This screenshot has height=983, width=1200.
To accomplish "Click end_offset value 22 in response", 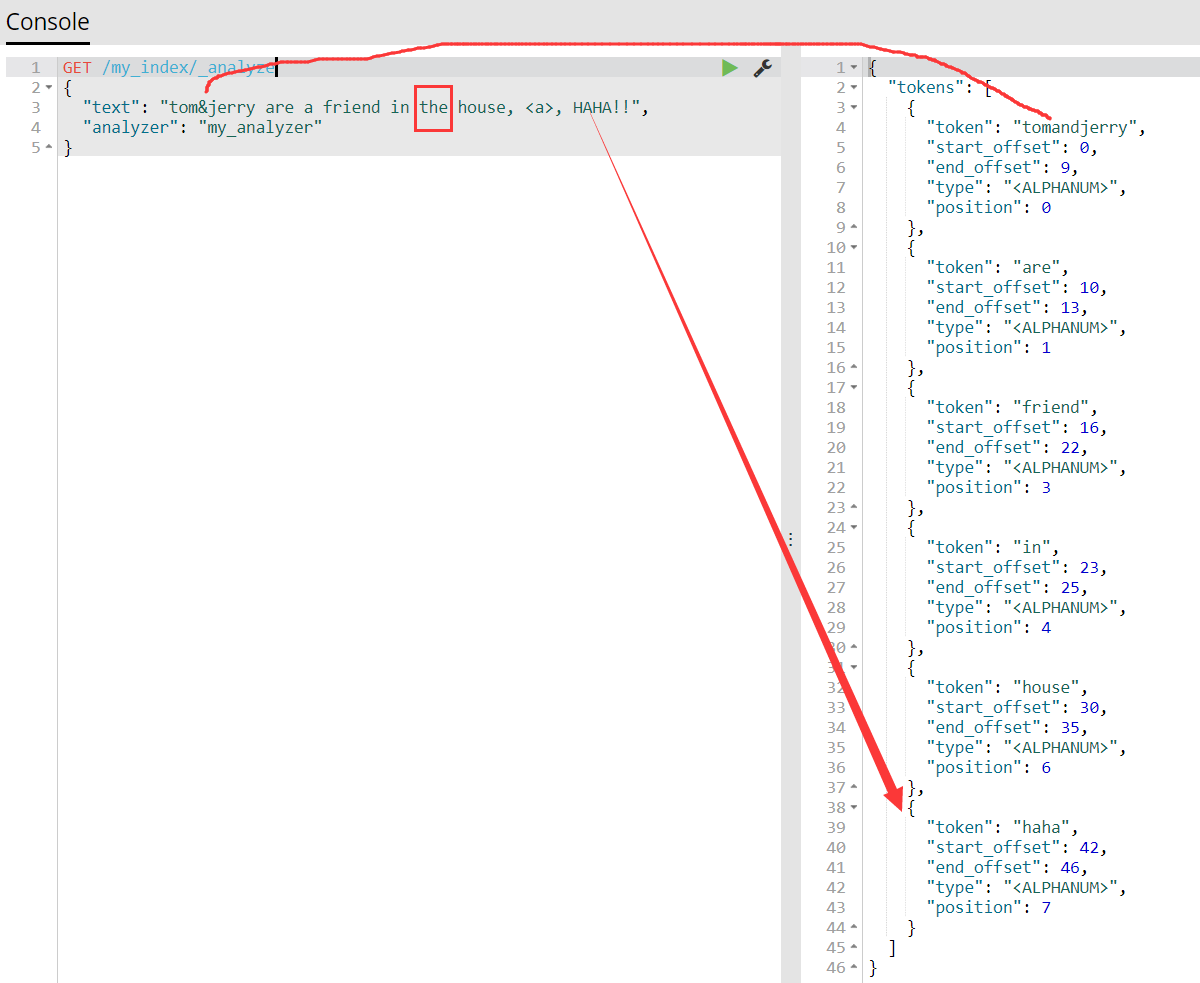I will click(x=1071, y=447).
